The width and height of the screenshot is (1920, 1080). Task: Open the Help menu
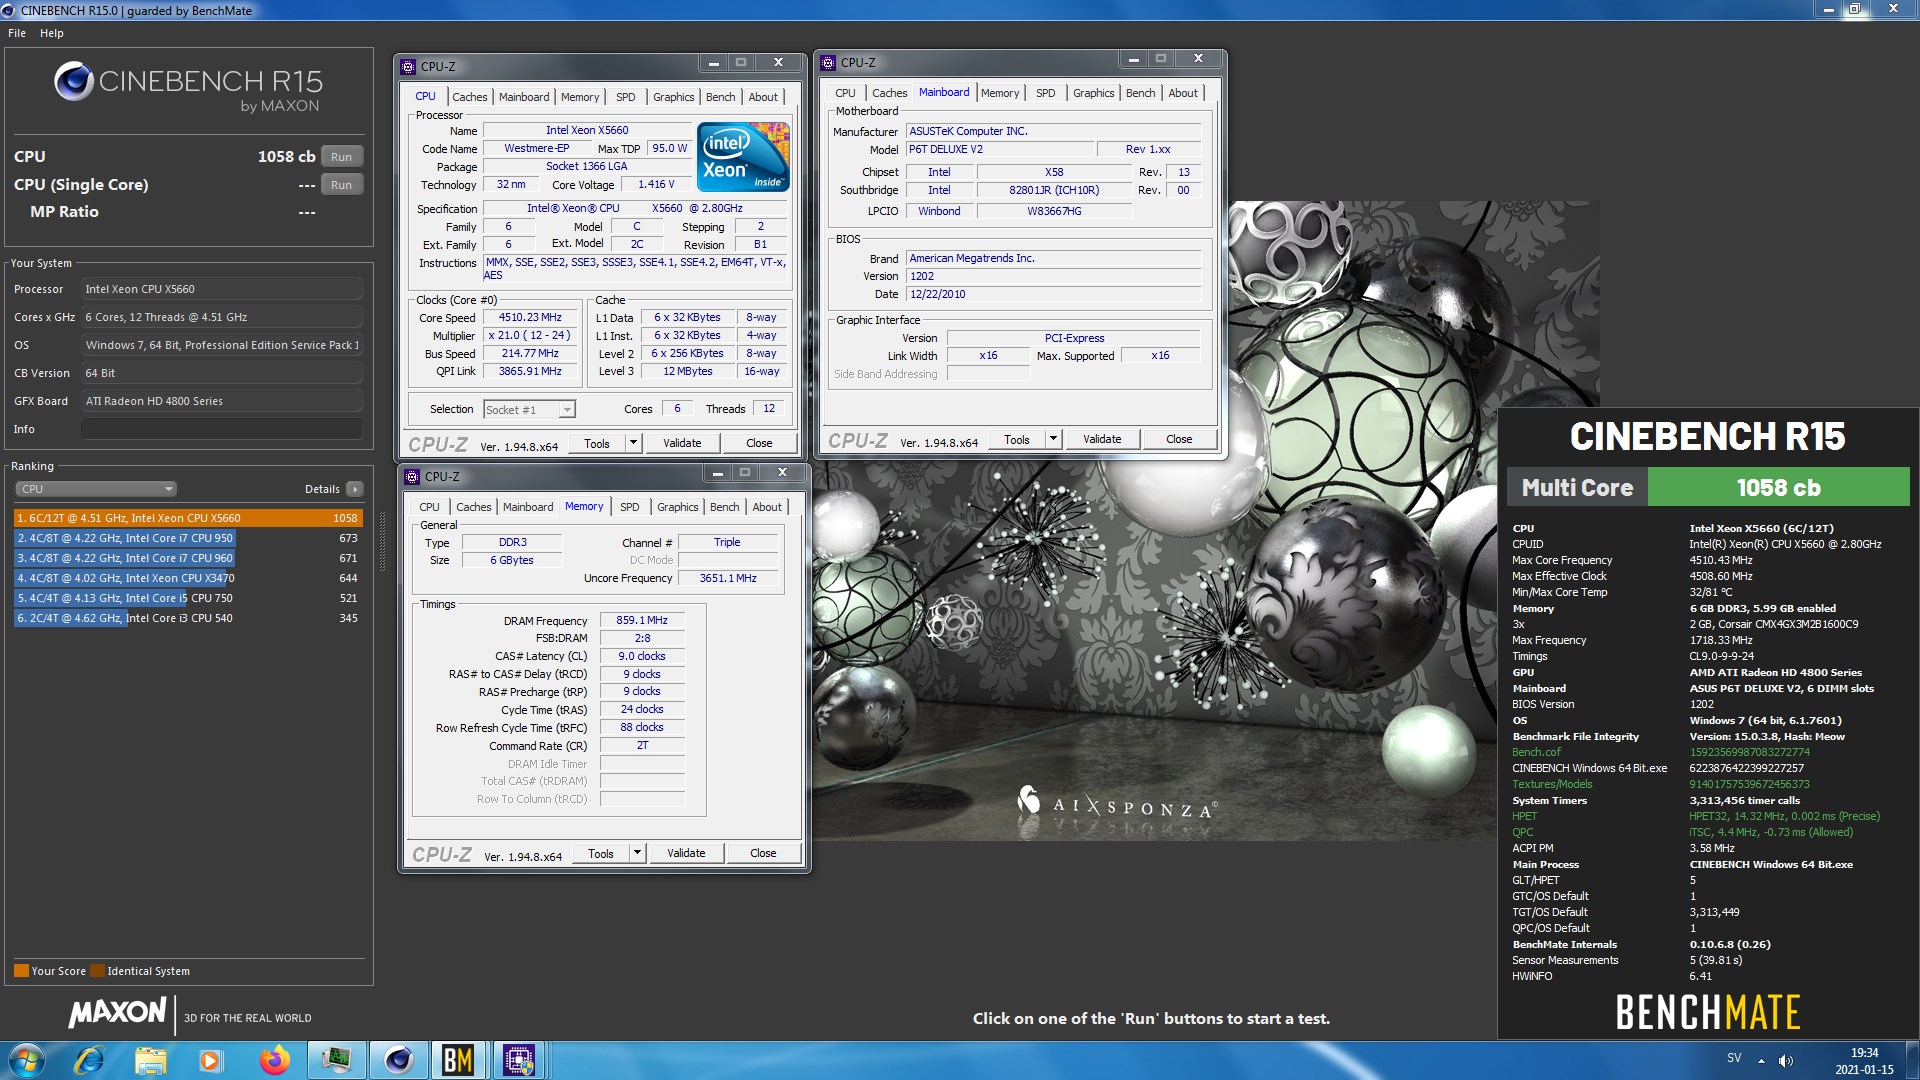click(52, 33)
